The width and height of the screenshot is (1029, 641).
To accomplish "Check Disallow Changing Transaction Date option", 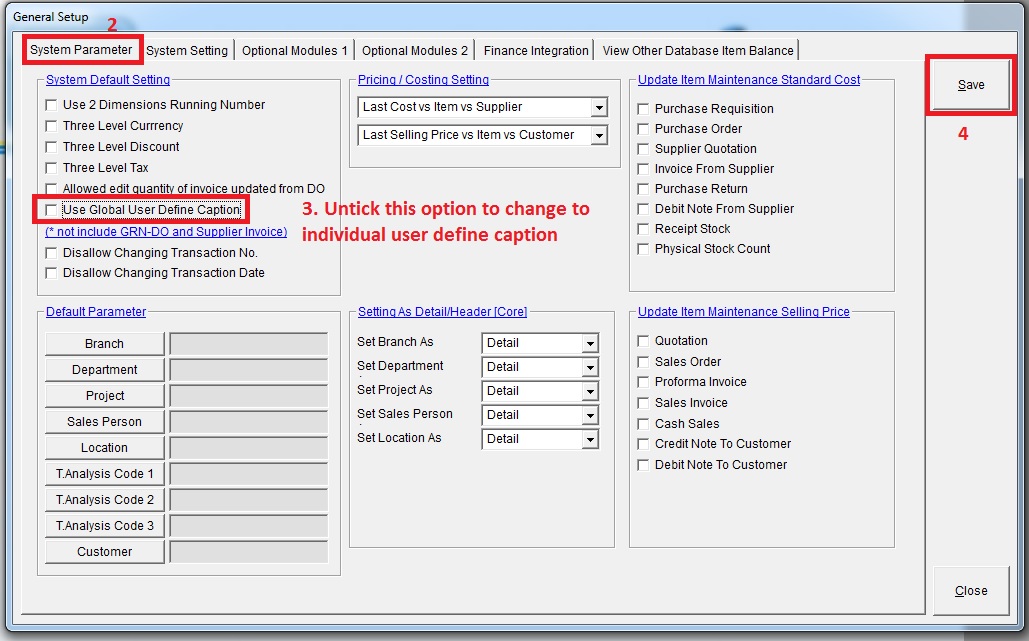I will pyautogui.click(x=51, y=273).
